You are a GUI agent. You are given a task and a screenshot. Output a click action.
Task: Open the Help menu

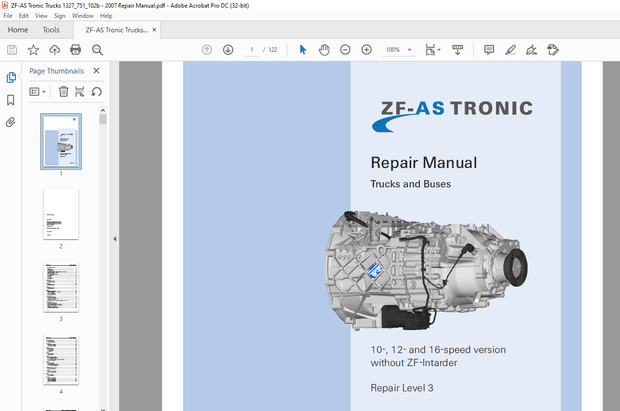pyautogui.click(x=106, y=16)
